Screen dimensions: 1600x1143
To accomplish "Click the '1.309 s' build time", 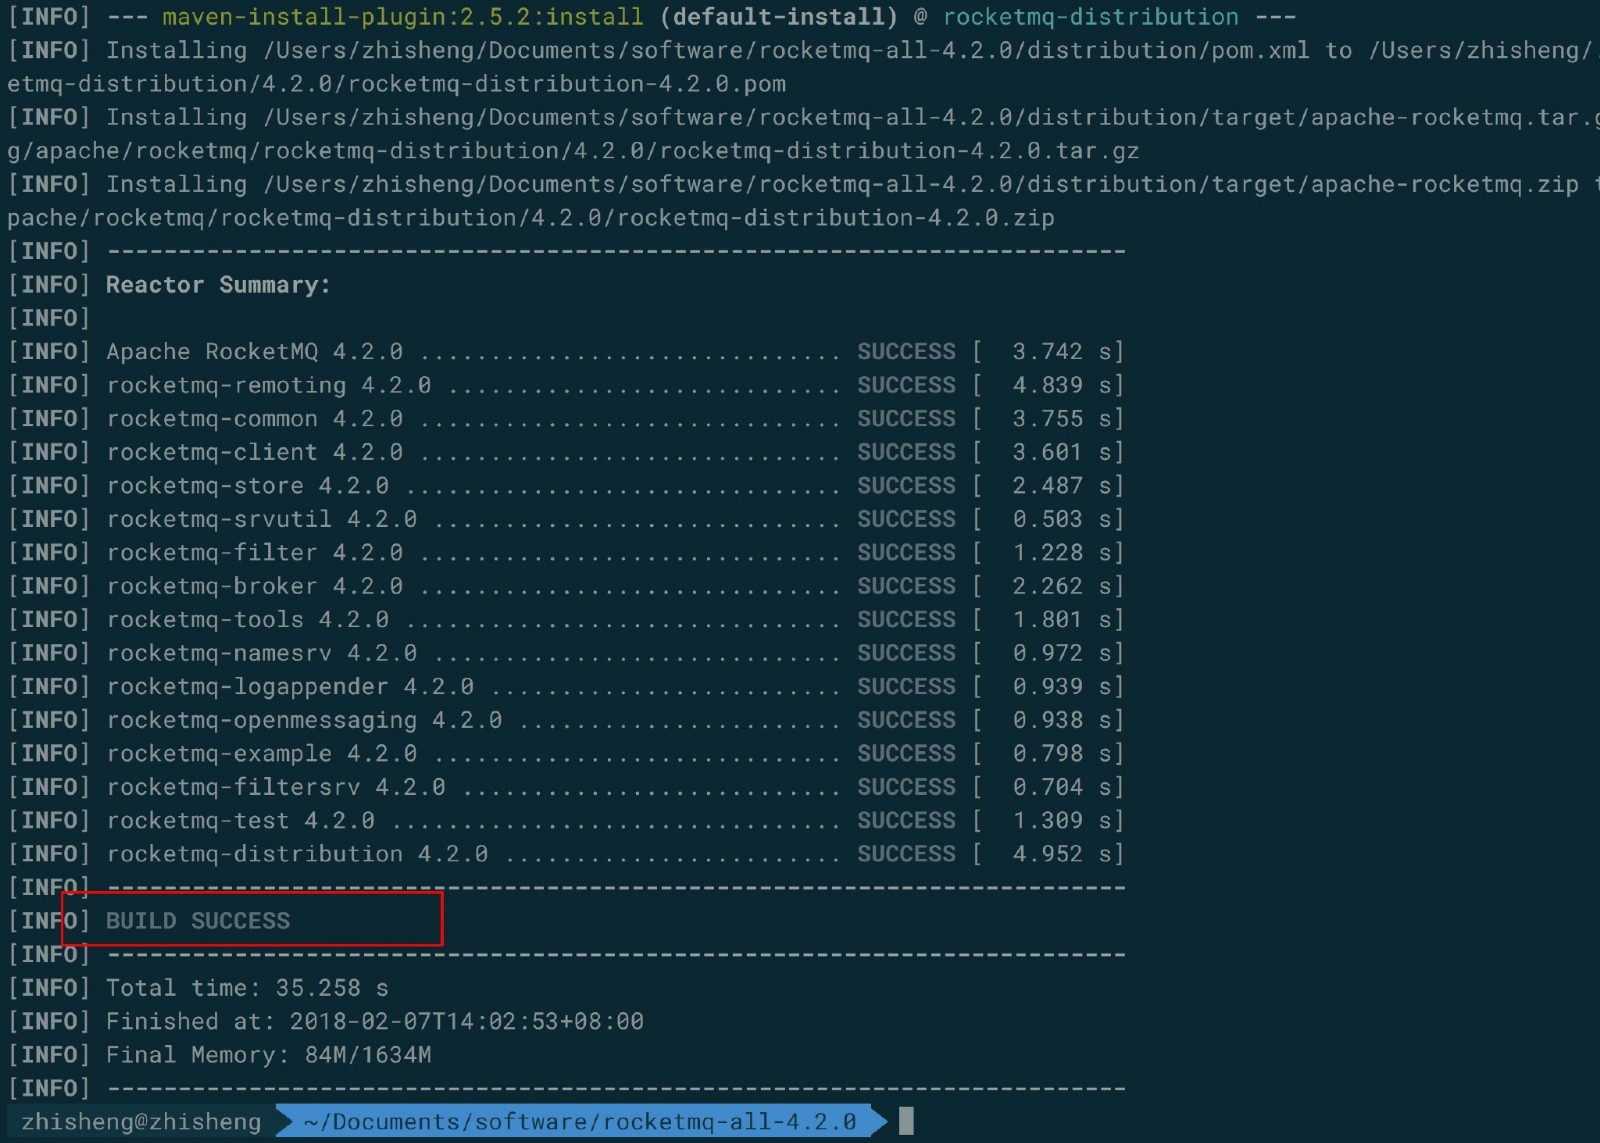I will (x=1062, y=821).
